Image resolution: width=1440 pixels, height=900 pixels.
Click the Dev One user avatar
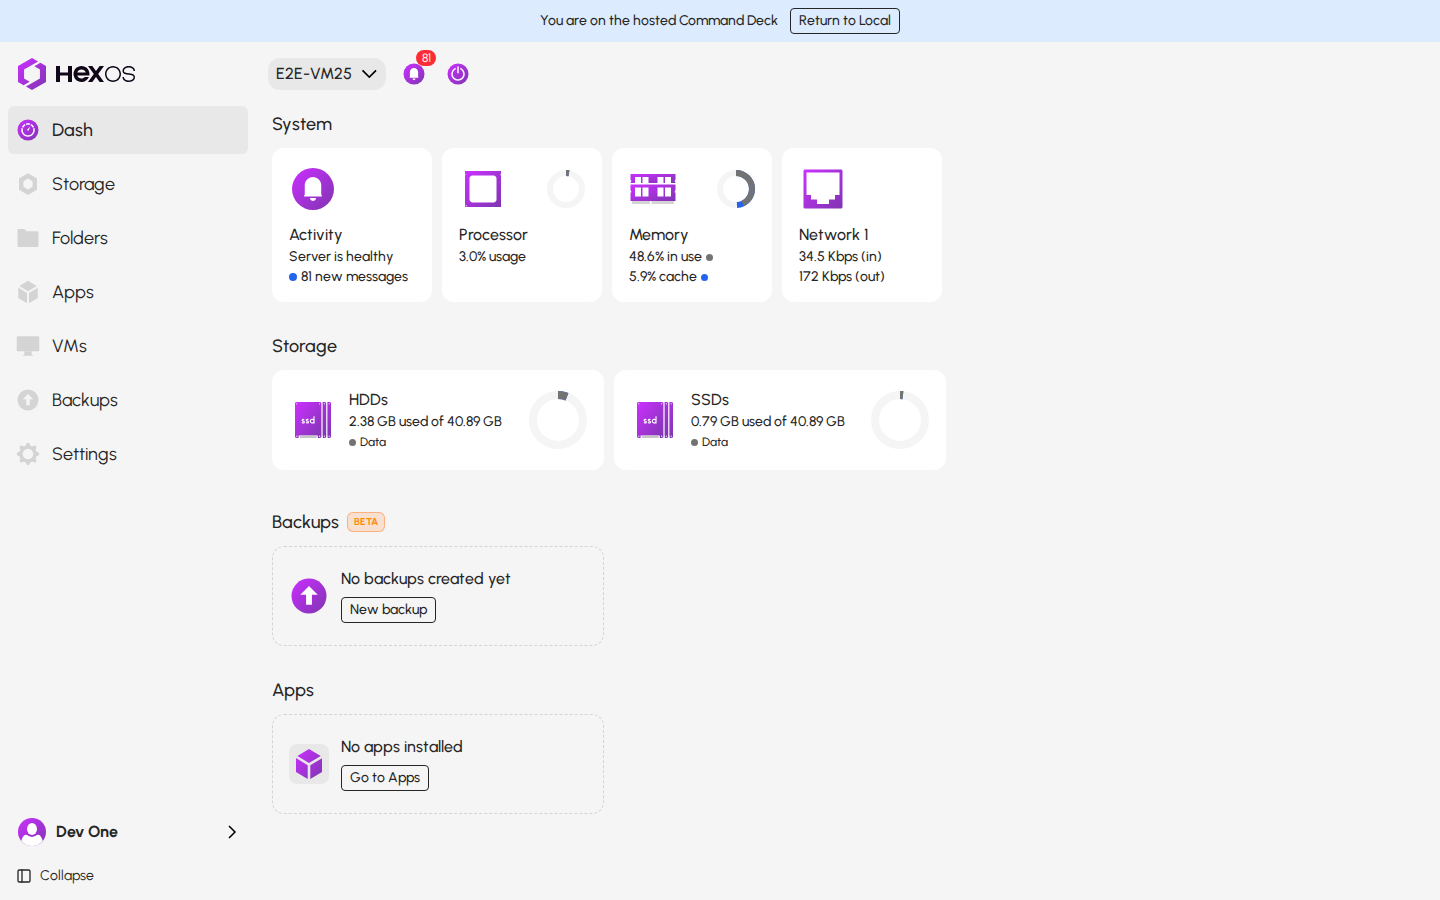(x=32, y=832)
